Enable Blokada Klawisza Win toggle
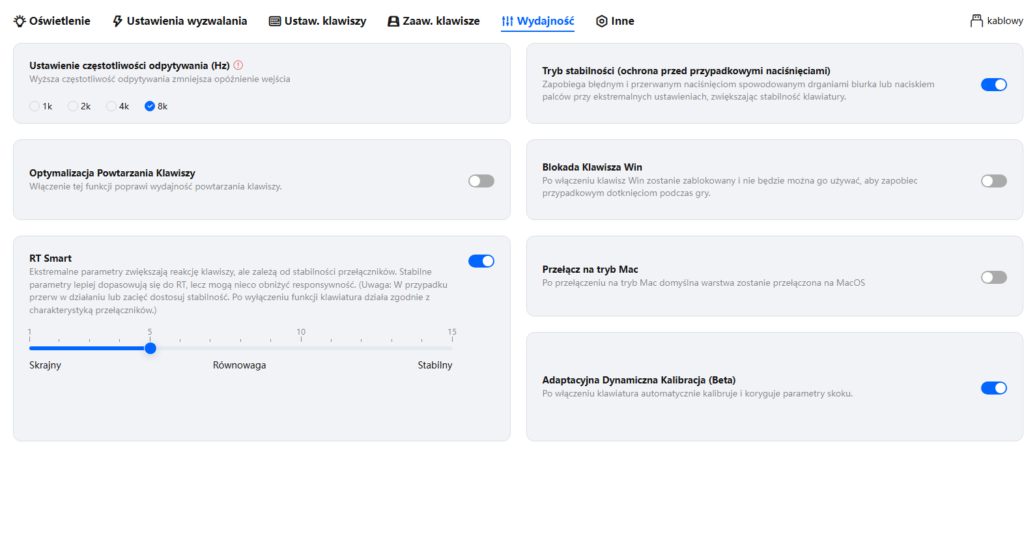This screenshot has height=541, width=1024. tap(994, 181)
